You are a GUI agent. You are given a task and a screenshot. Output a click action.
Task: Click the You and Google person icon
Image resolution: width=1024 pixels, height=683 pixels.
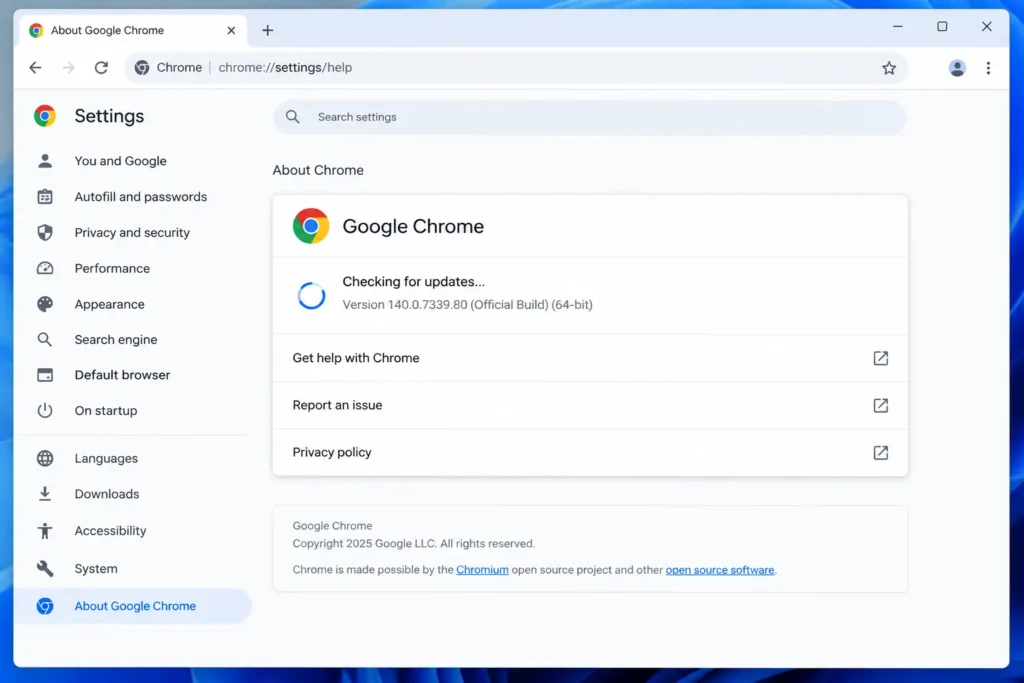tap(45, 161)
